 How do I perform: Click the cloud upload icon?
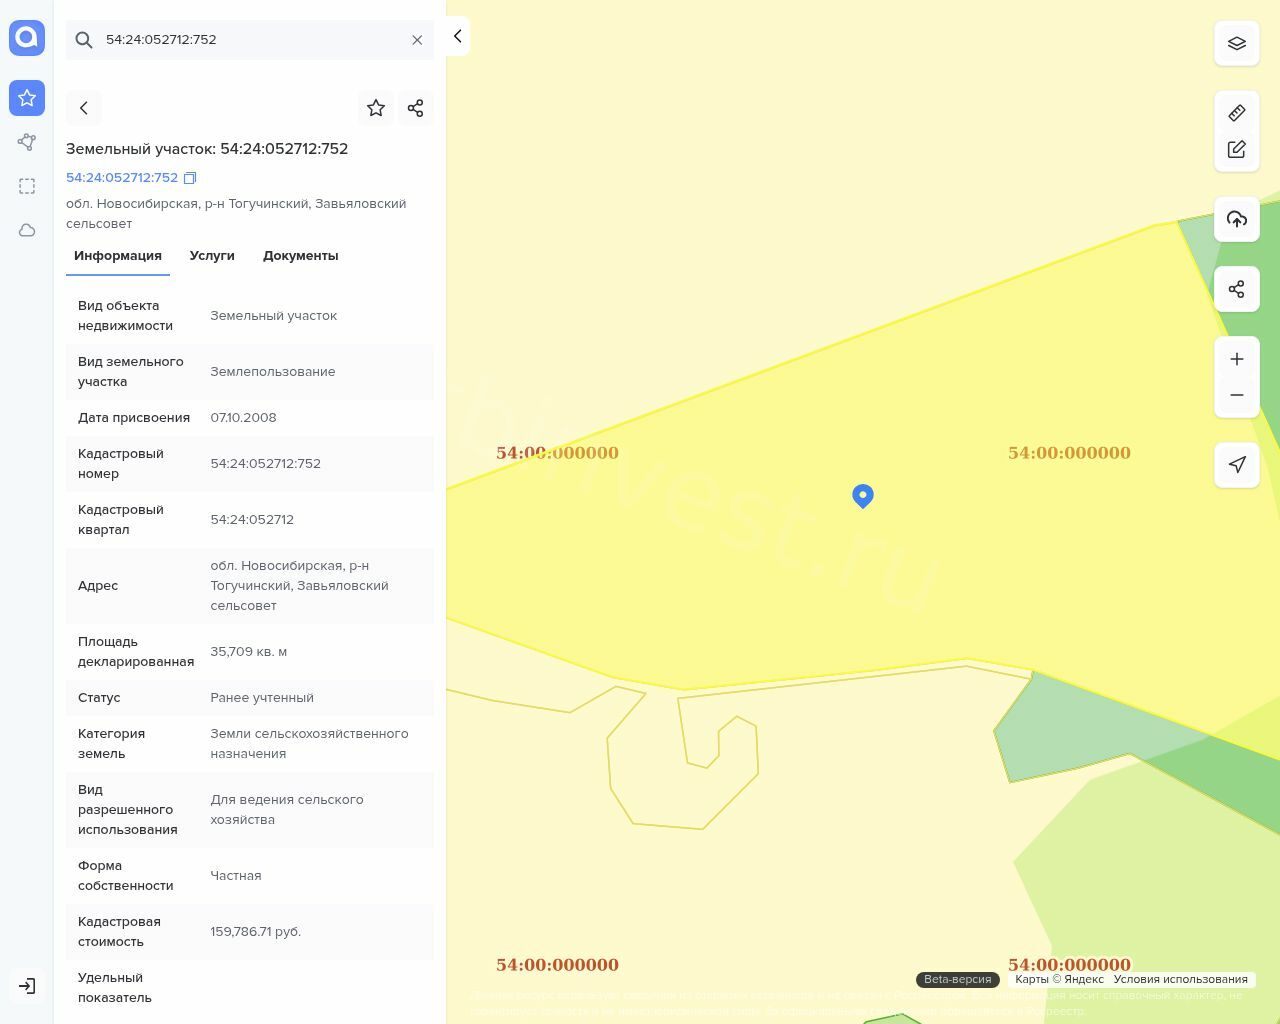(x=1237, y=219)
